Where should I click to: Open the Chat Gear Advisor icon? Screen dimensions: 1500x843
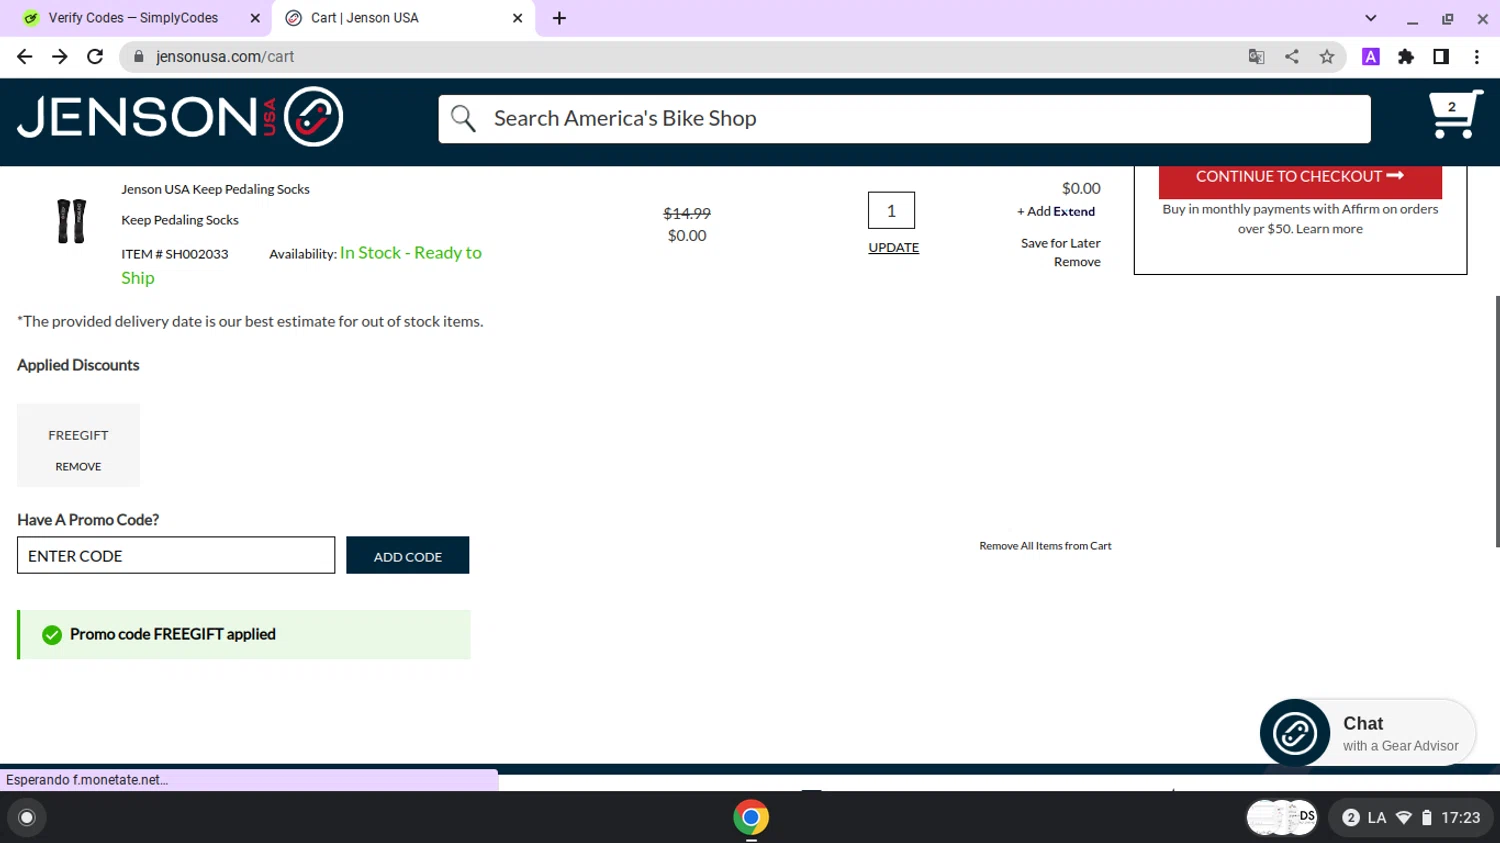click(1294, 733)
